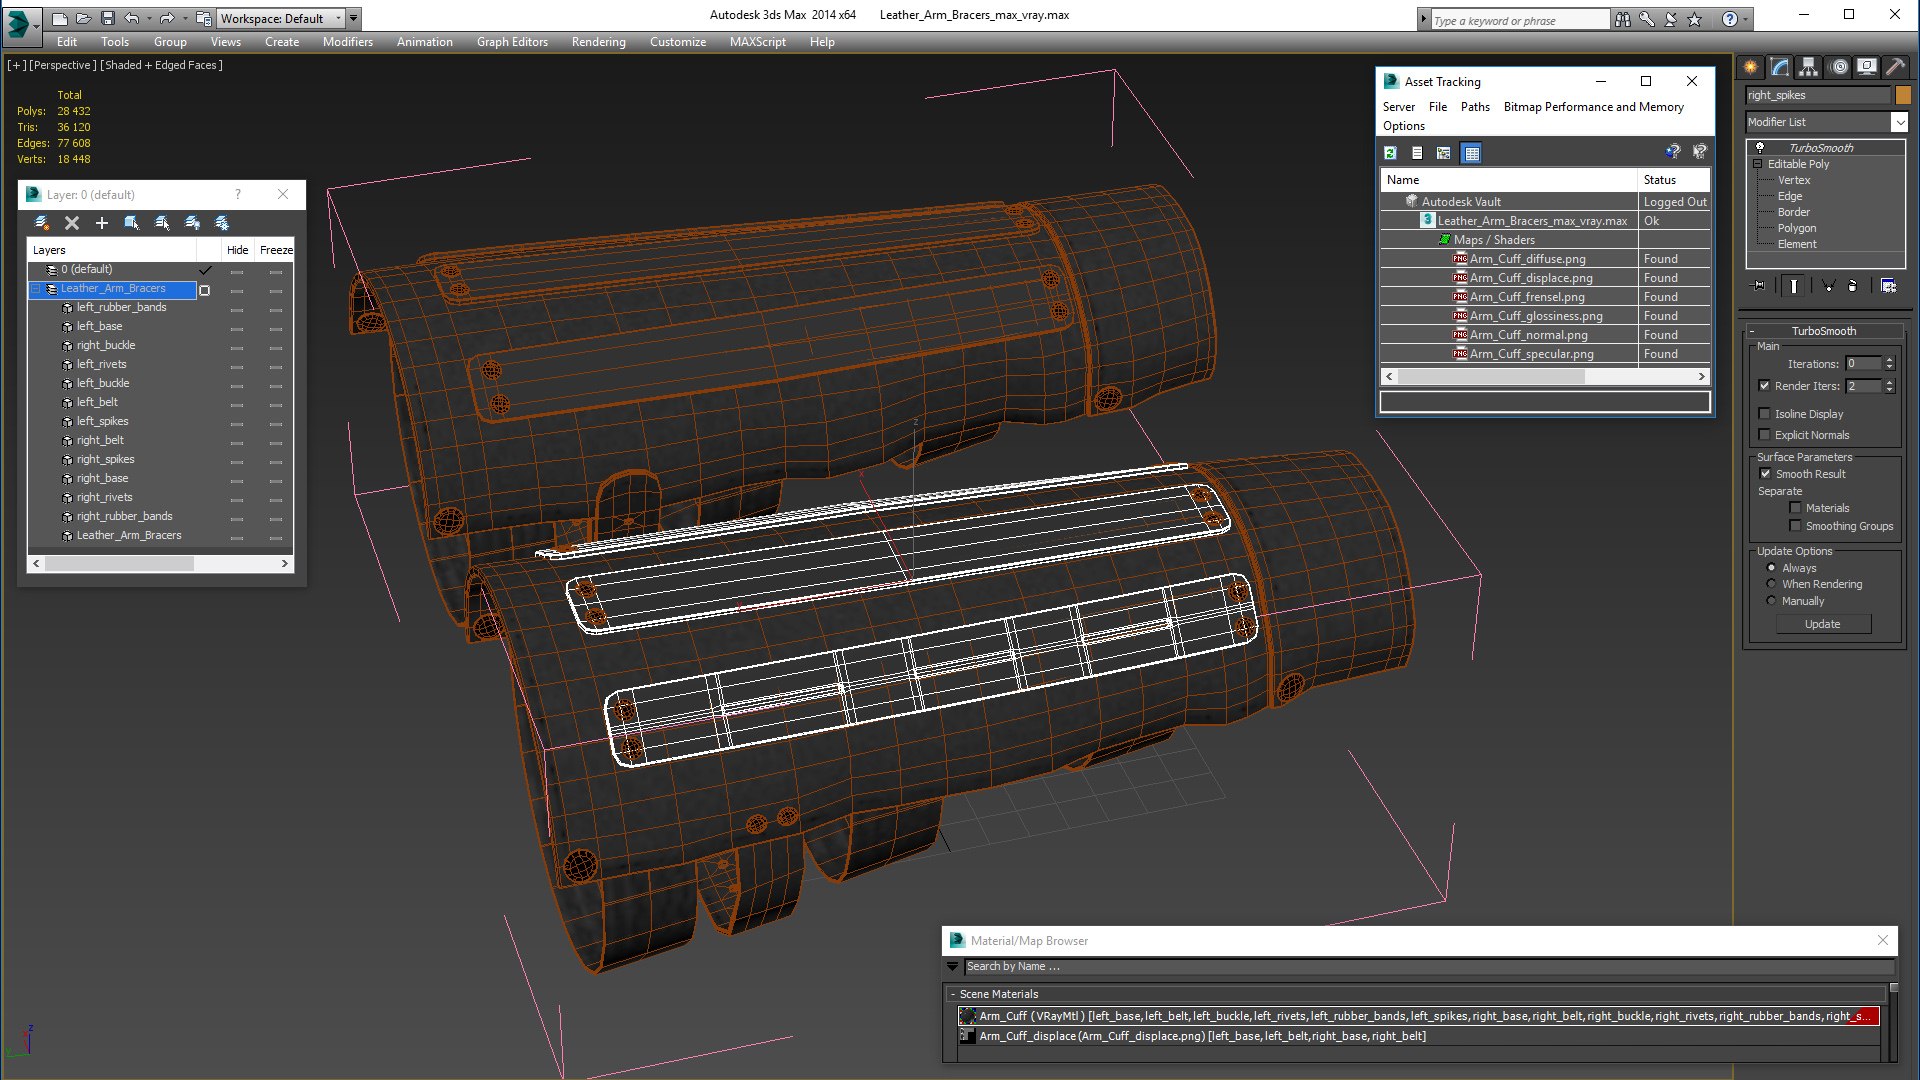Click Remove modifier from stack icon
Image resolution: width=1920 pixels, height=1080 pixels.
(x=1852, y=286)
